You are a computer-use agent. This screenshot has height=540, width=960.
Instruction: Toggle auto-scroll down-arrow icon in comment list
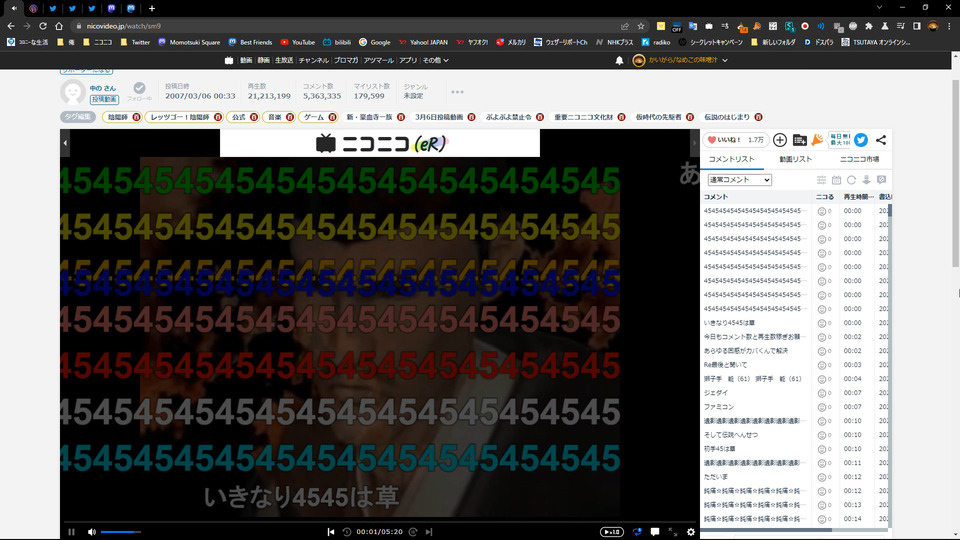(x=866, y=180)
